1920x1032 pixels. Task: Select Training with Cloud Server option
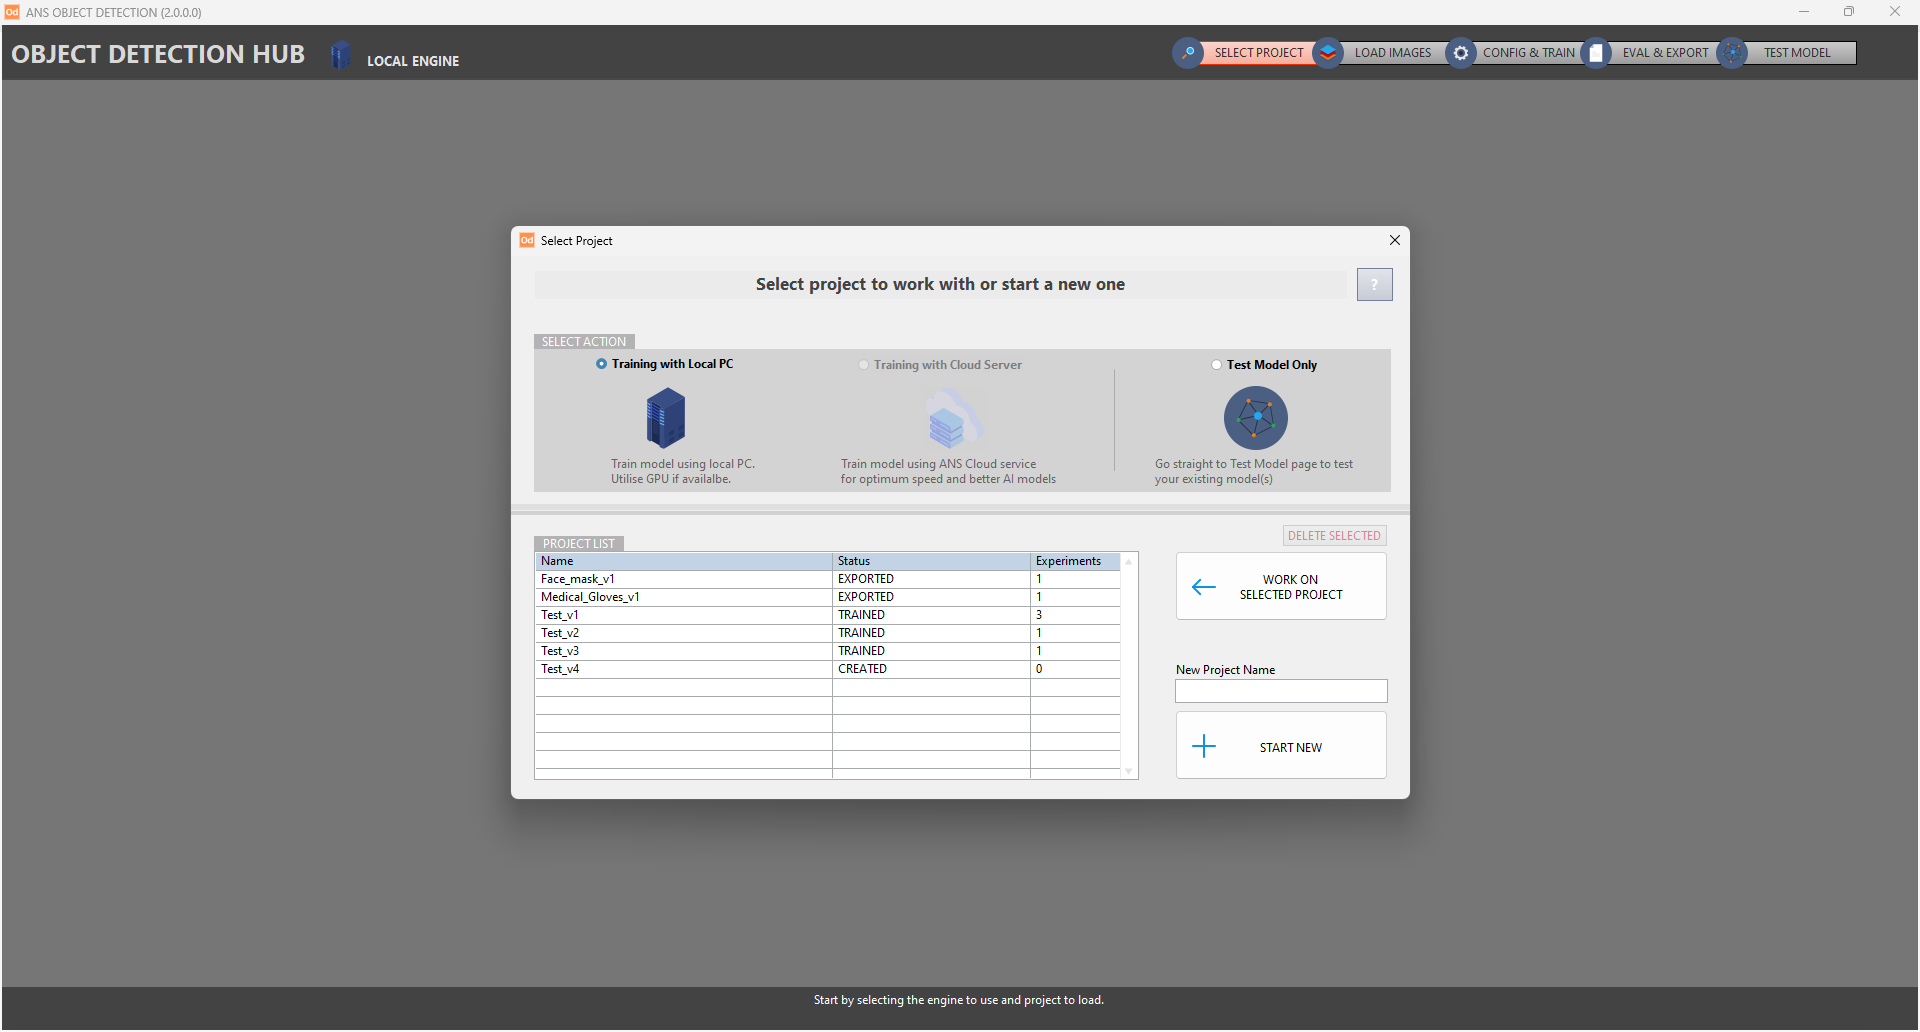[864, 365]
